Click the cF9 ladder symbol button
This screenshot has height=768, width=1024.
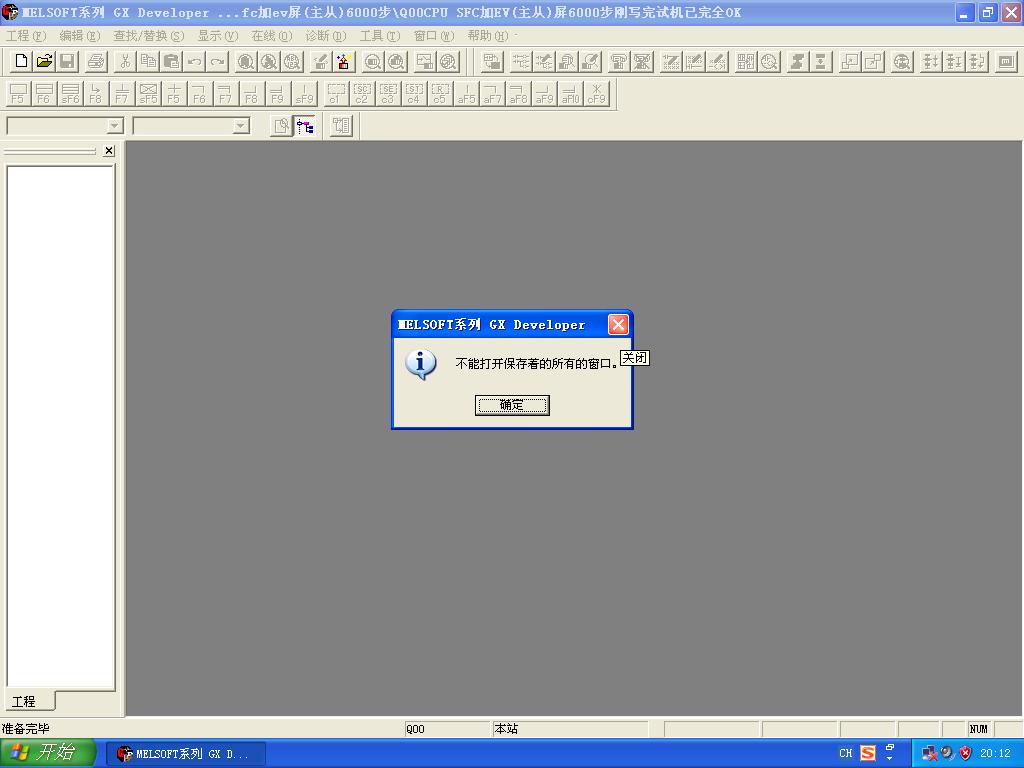click(596, 94)
